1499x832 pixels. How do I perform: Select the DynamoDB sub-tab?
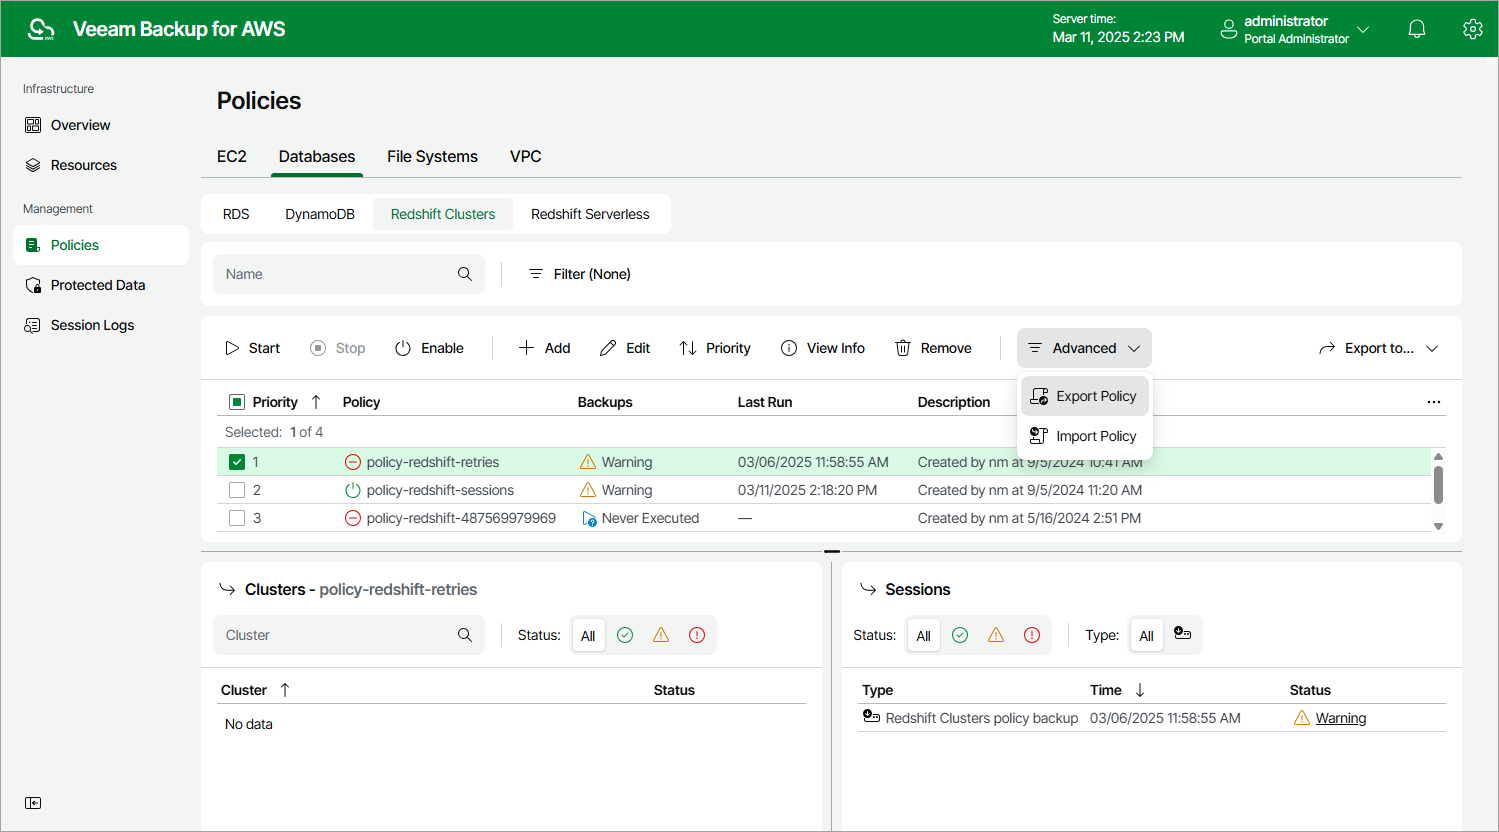tap(320, 214)
